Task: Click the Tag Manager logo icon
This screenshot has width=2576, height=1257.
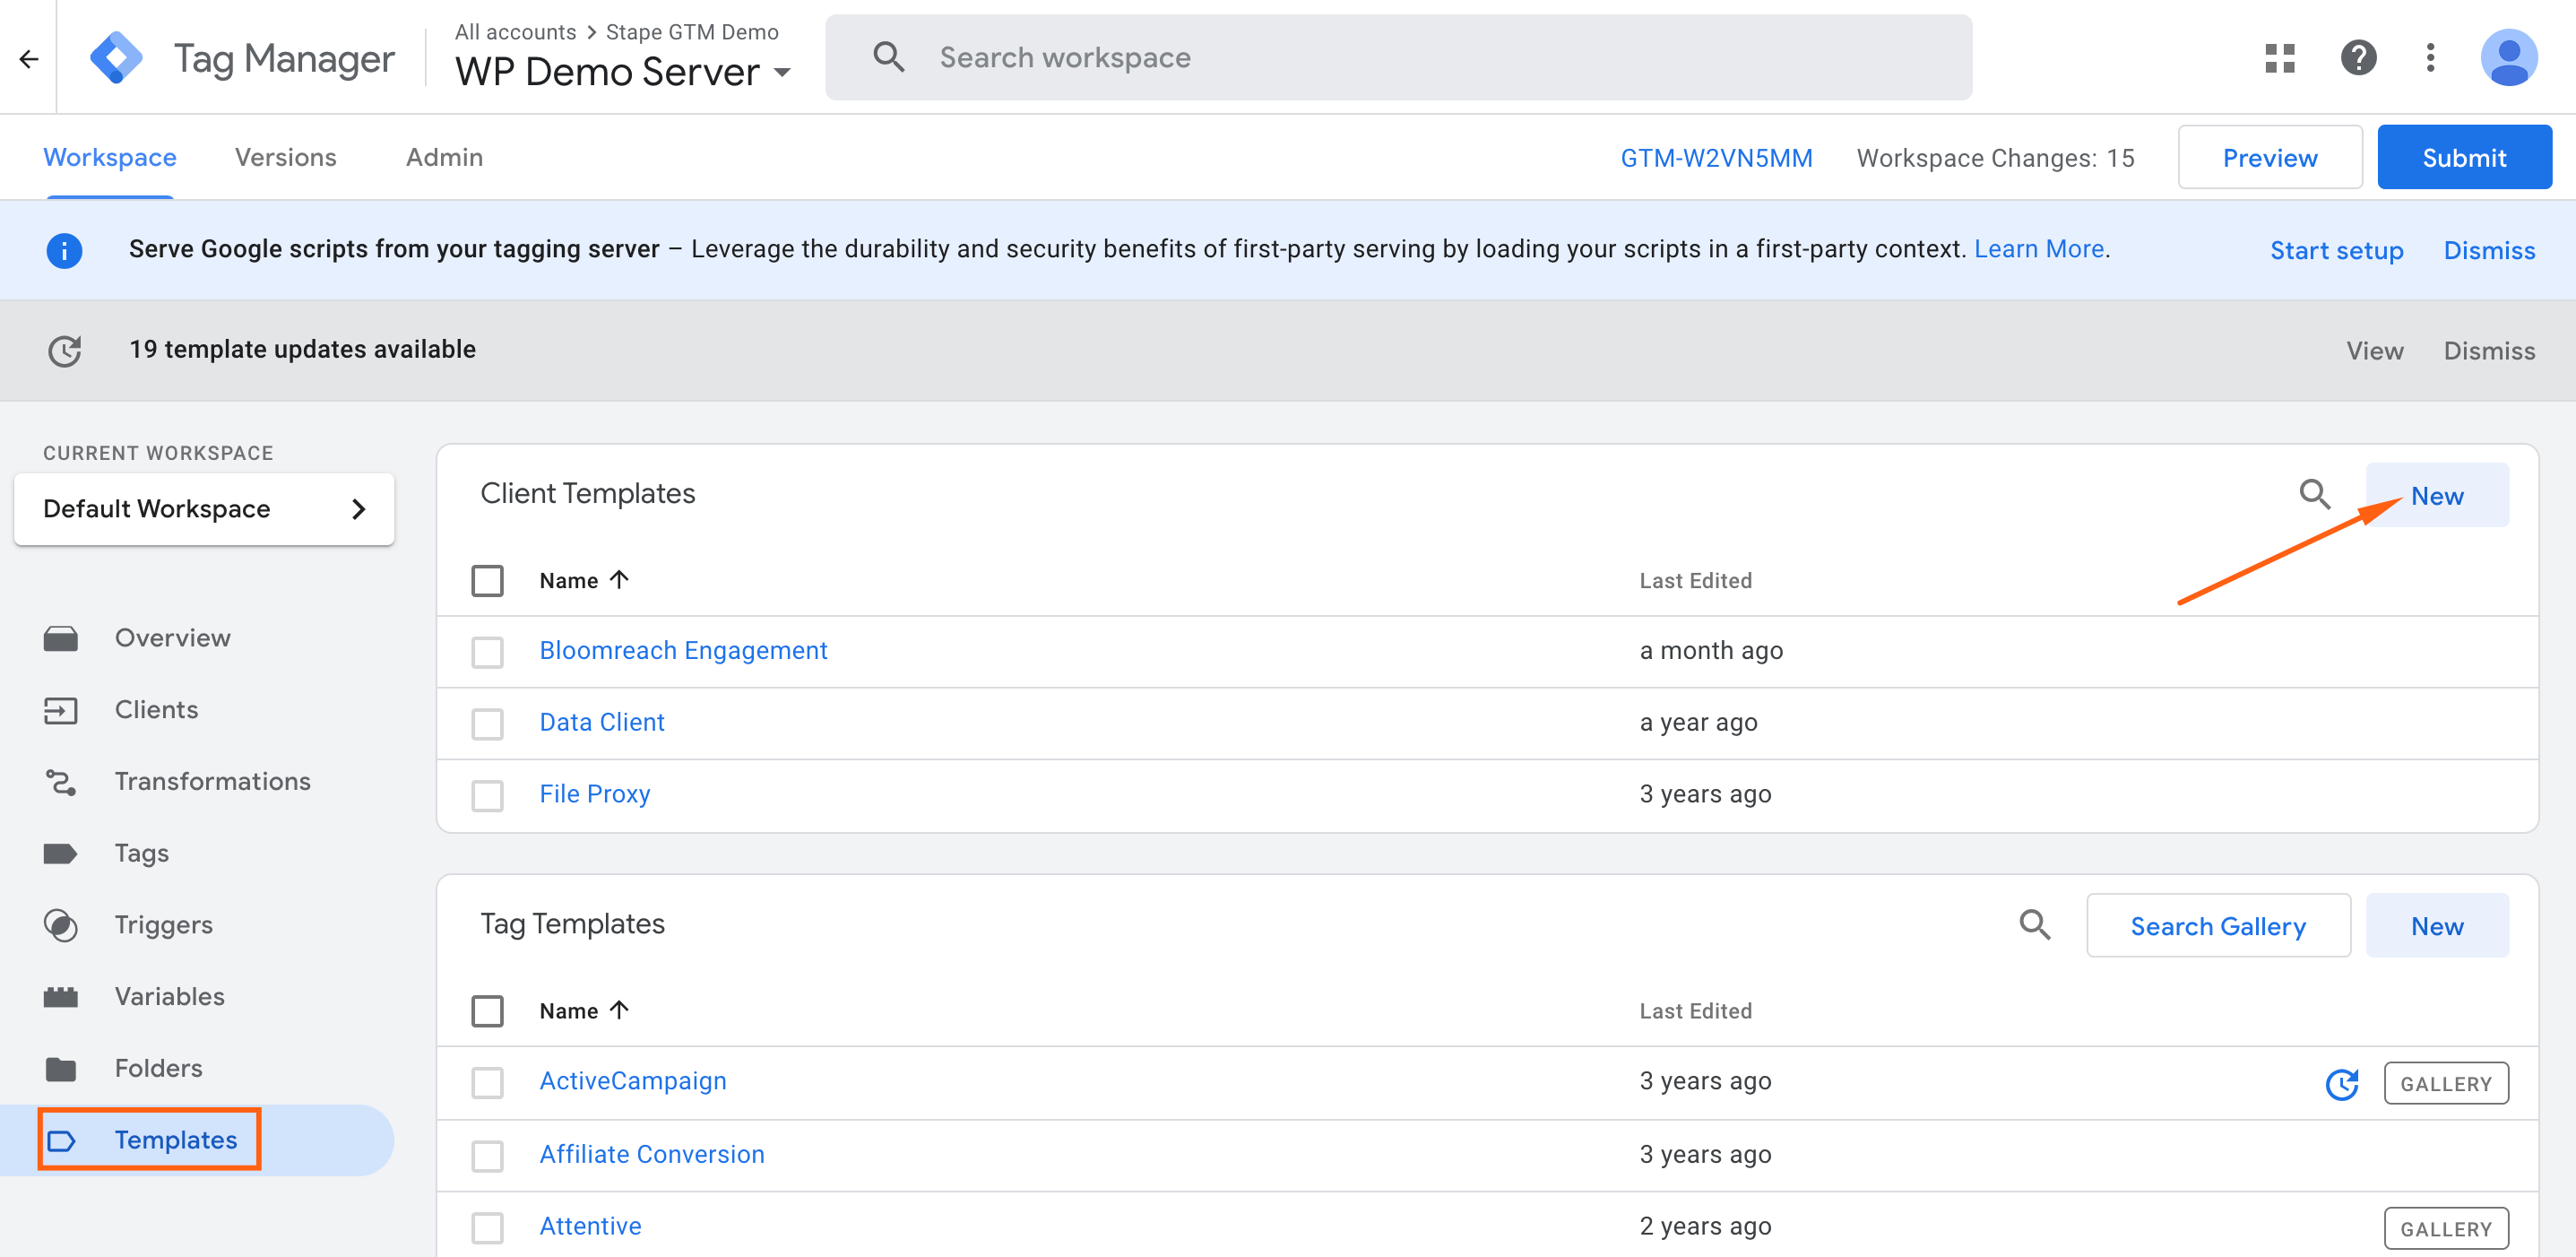Action: coord(116,58)
